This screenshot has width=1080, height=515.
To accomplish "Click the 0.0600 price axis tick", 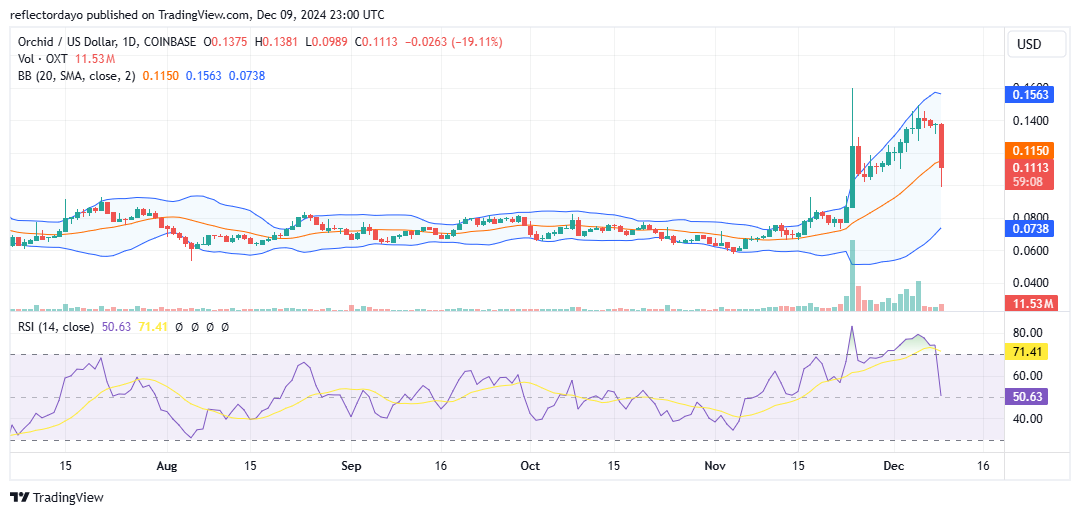I will 1031,251.
